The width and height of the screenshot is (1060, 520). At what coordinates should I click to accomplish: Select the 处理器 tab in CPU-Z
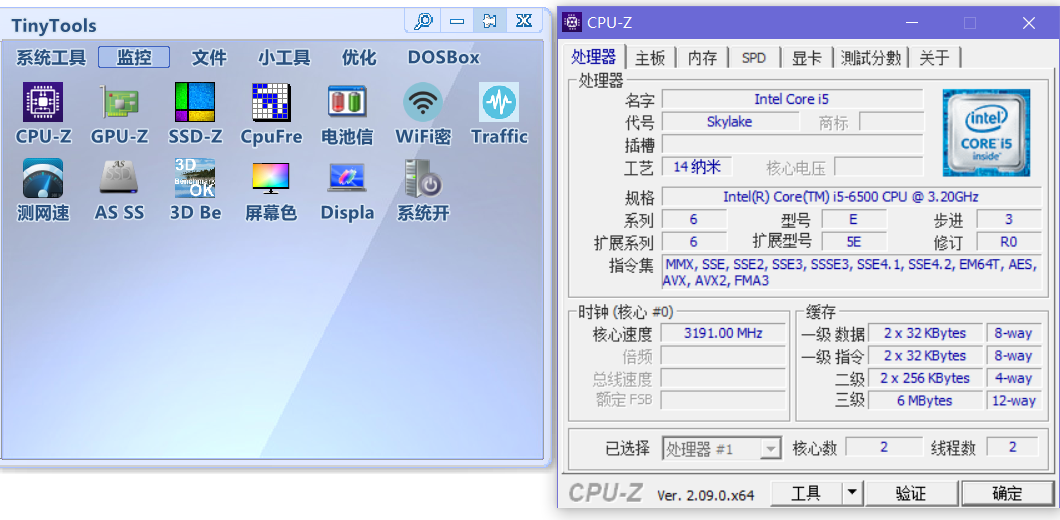(594, 57)
